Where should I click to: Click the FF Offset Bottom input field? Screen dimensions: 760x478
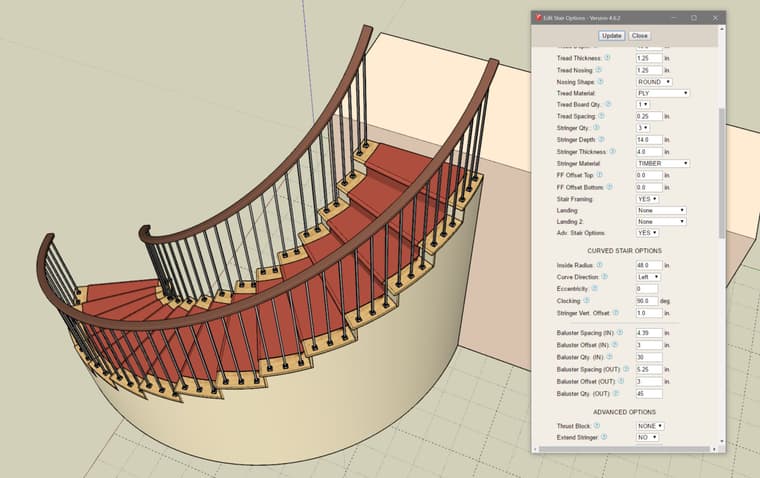(x=649, y=187)
